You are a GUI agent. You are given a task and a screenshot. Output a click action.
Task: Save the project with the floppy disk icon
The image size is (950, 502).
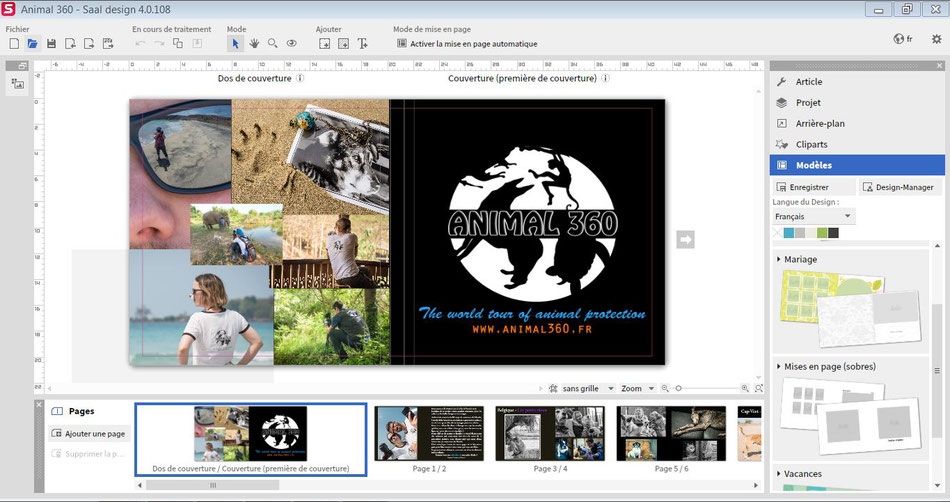[x=51, y=44]
